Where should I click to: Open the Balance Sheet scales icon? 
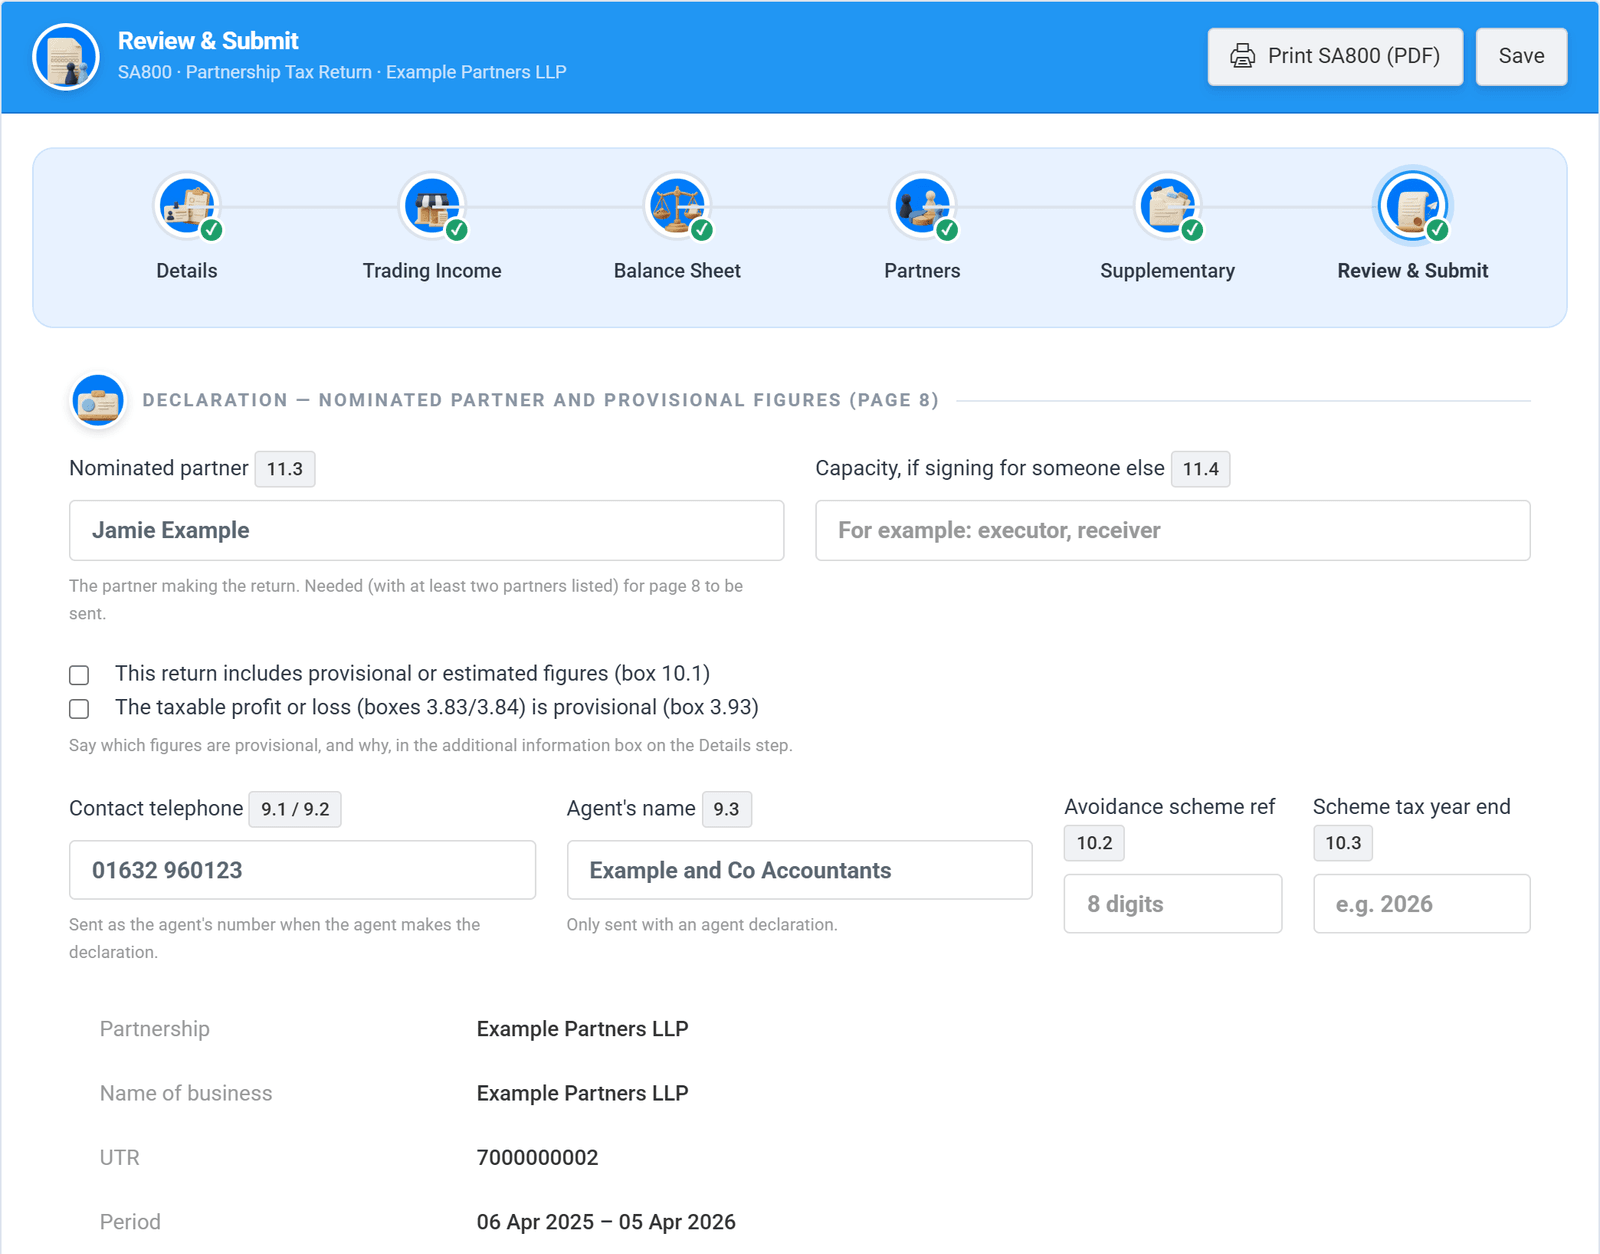[677, 206]
